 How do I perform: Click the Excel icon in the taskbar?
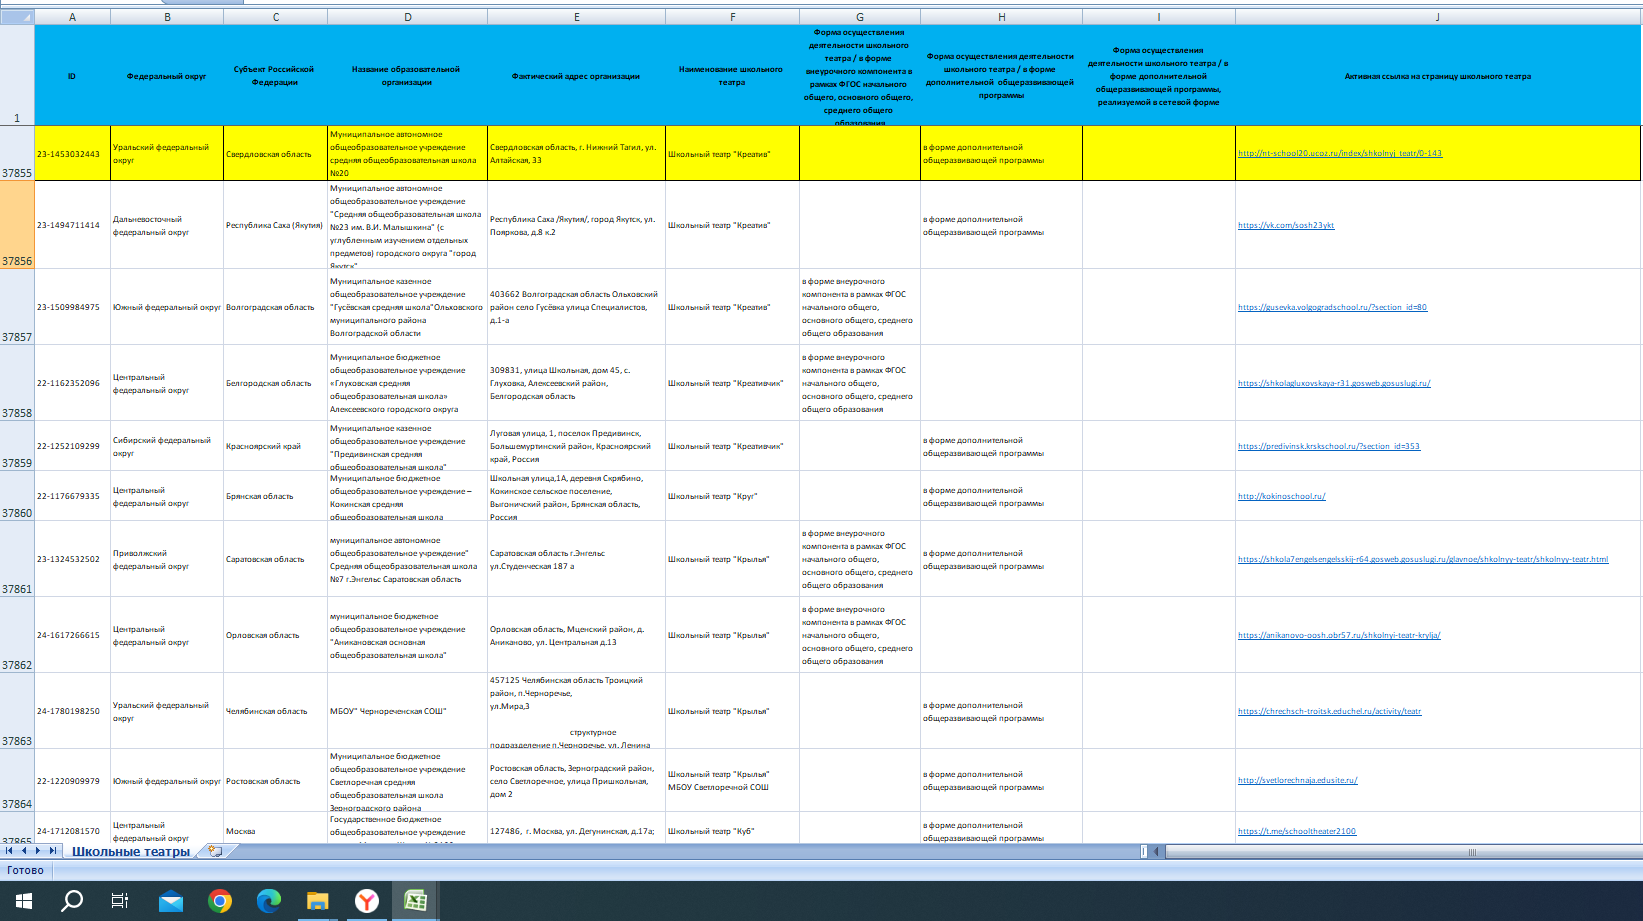[416, 901]
